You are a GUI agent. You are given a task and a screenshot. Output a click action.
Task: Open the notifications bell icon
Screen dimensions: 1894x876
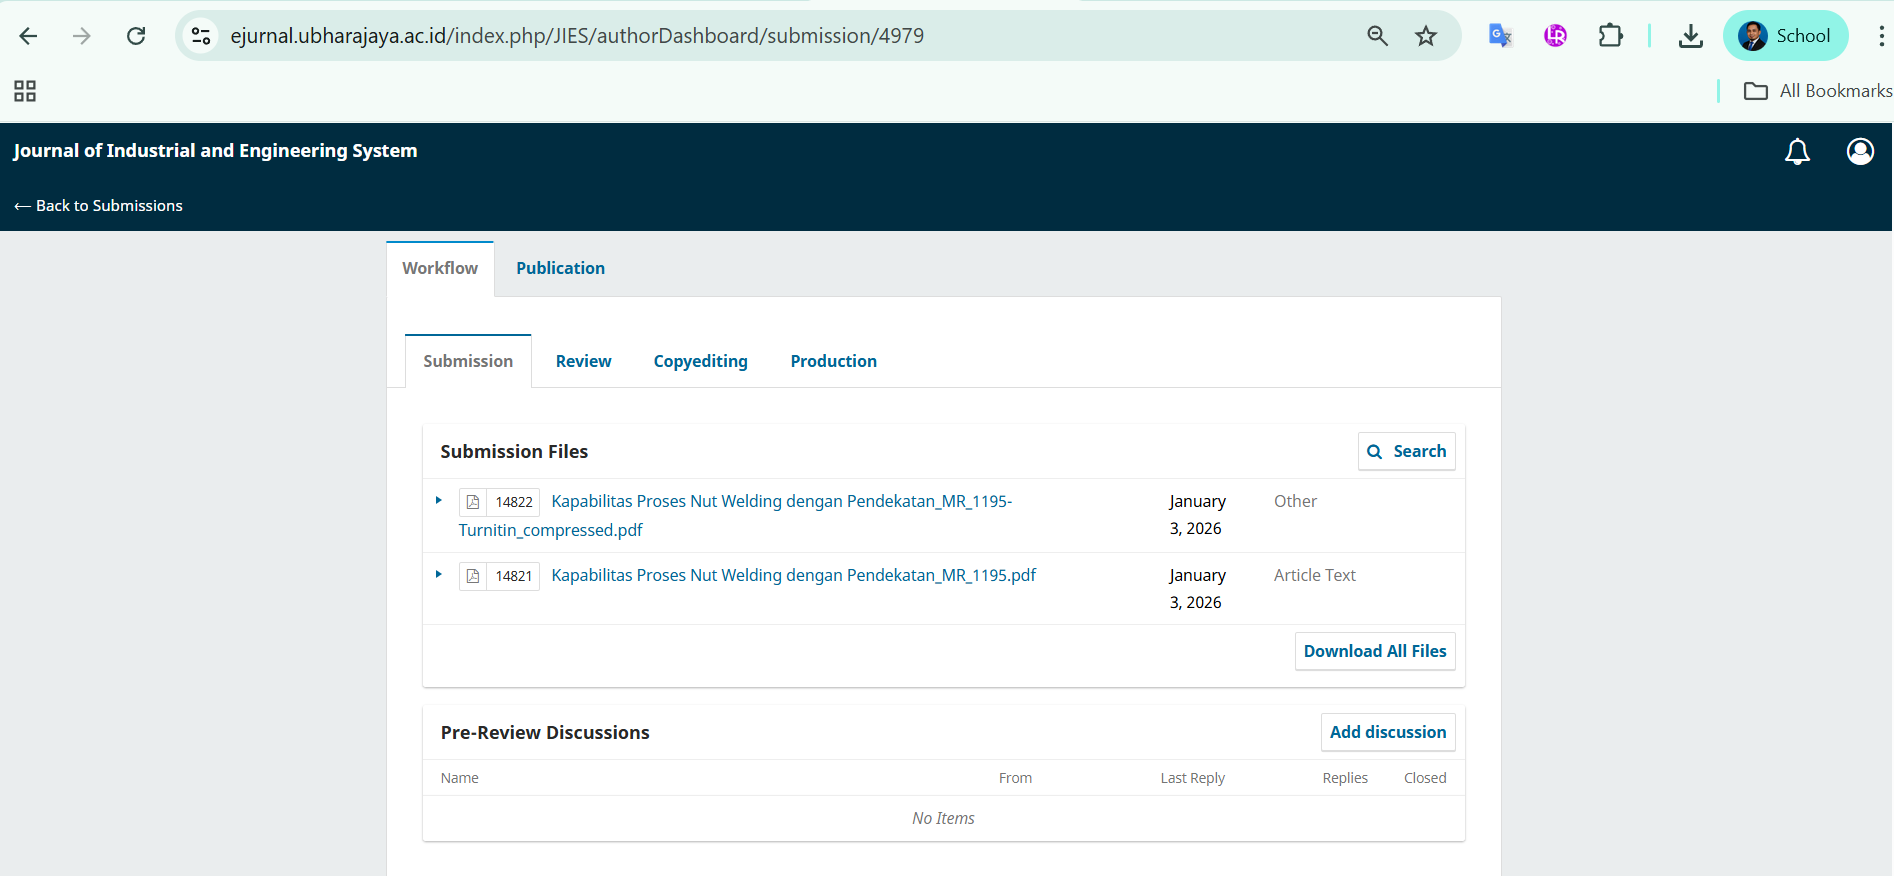point(1797,152)
